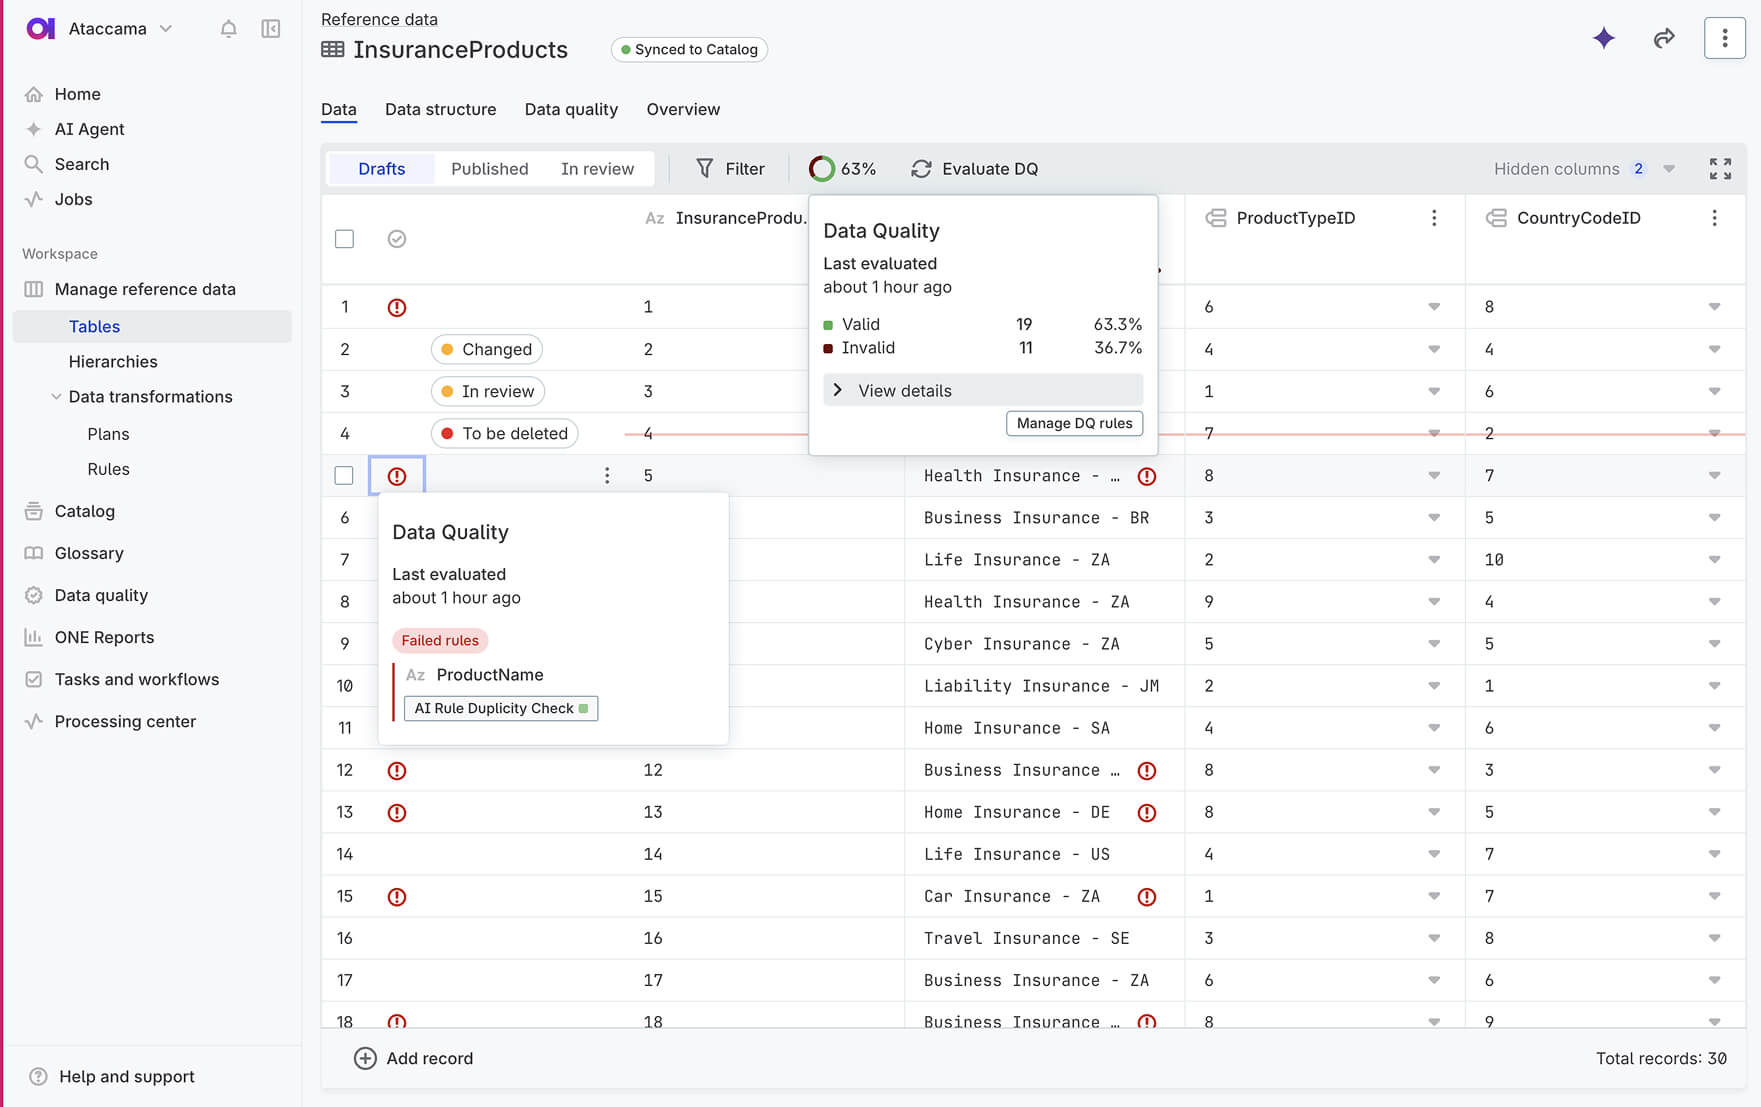Open the three-dot menu on ProductTypeID column
Screen dimensions: 1761x1107
[1434, 217]
